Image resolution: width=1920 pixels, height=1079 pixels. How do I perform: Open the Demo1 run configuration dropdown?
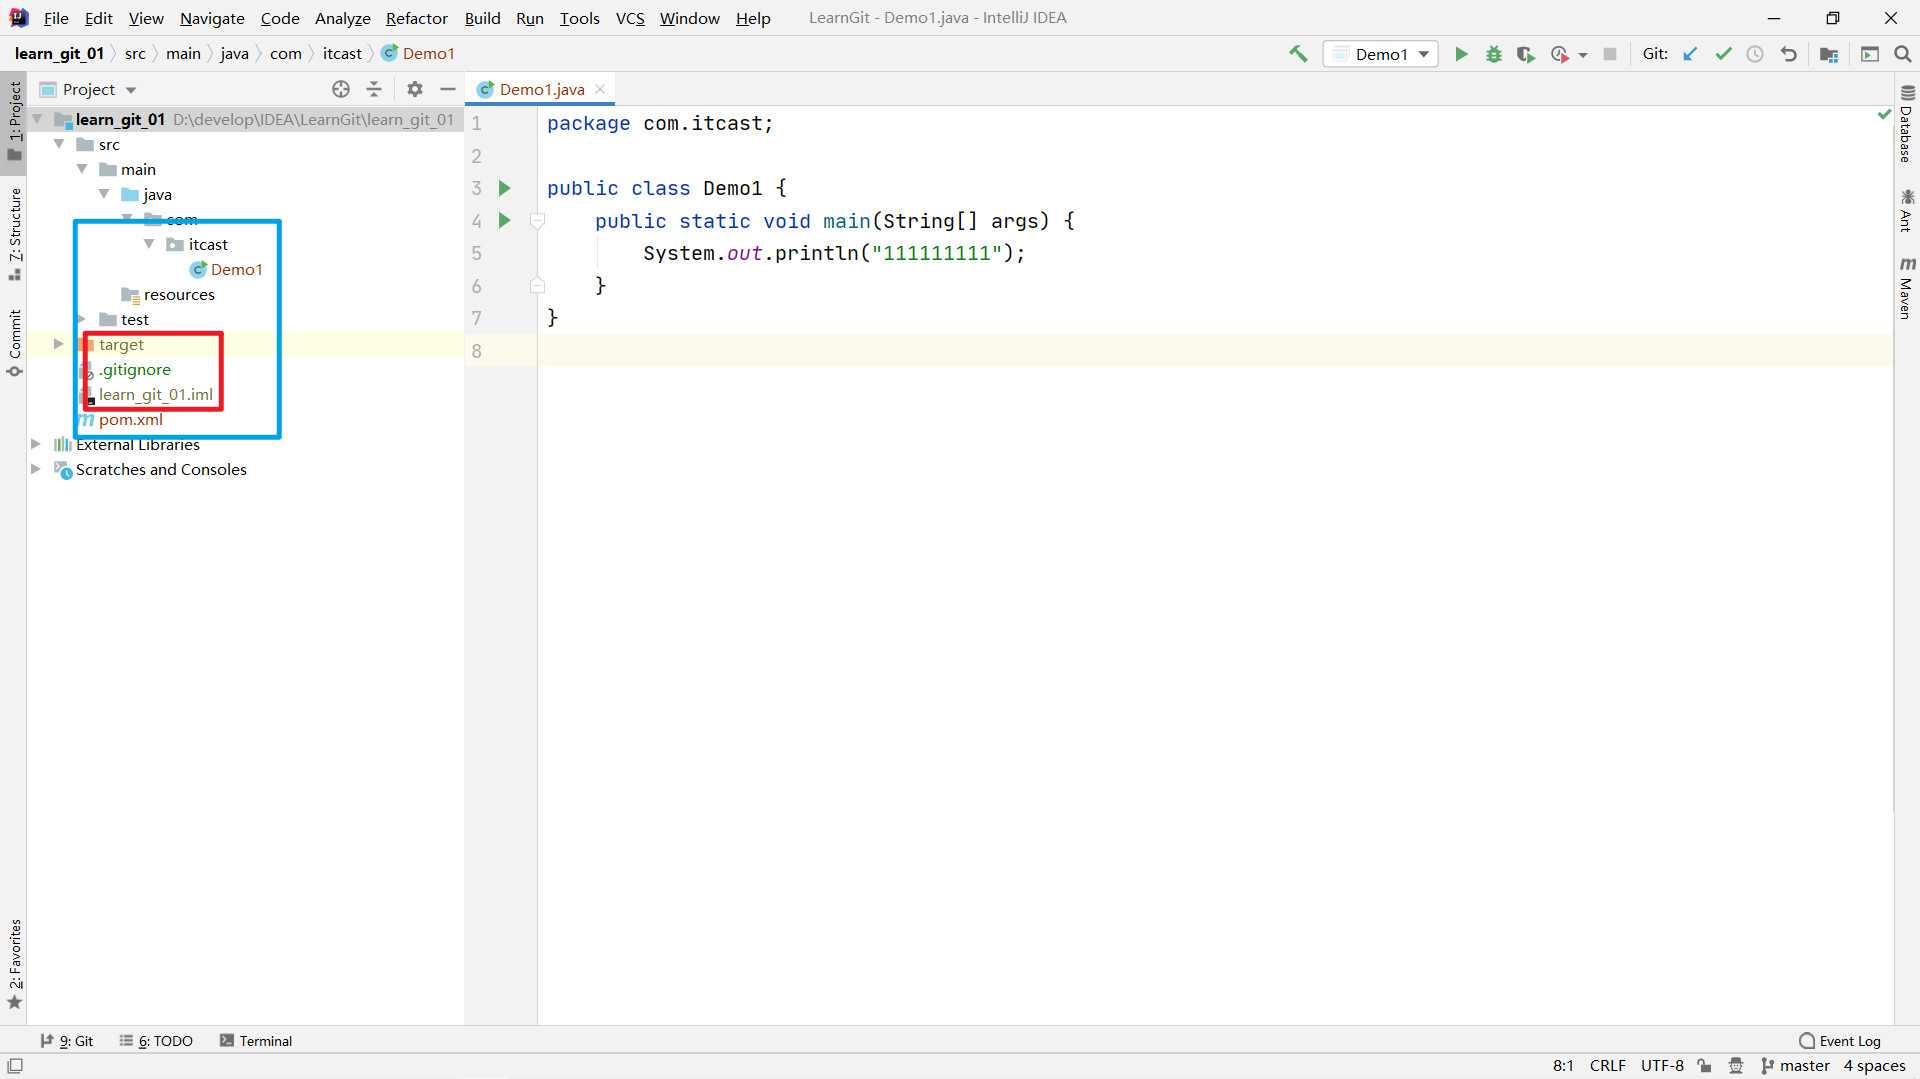click(x=1381, y=54)
